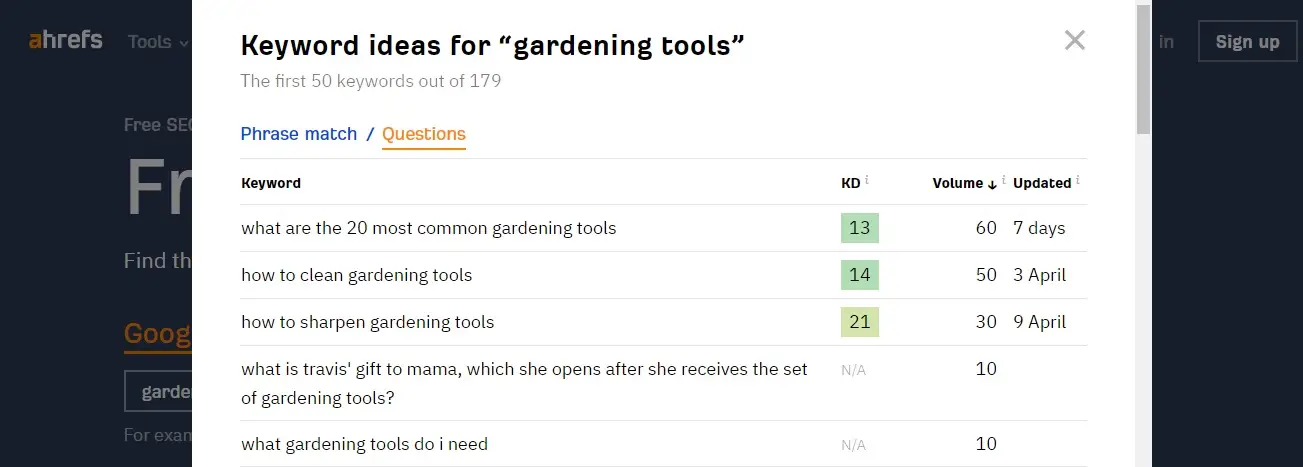This screenshot has width=1303, height=467.
Task: Click the Volume sort arrow icon
Action: 992,184
